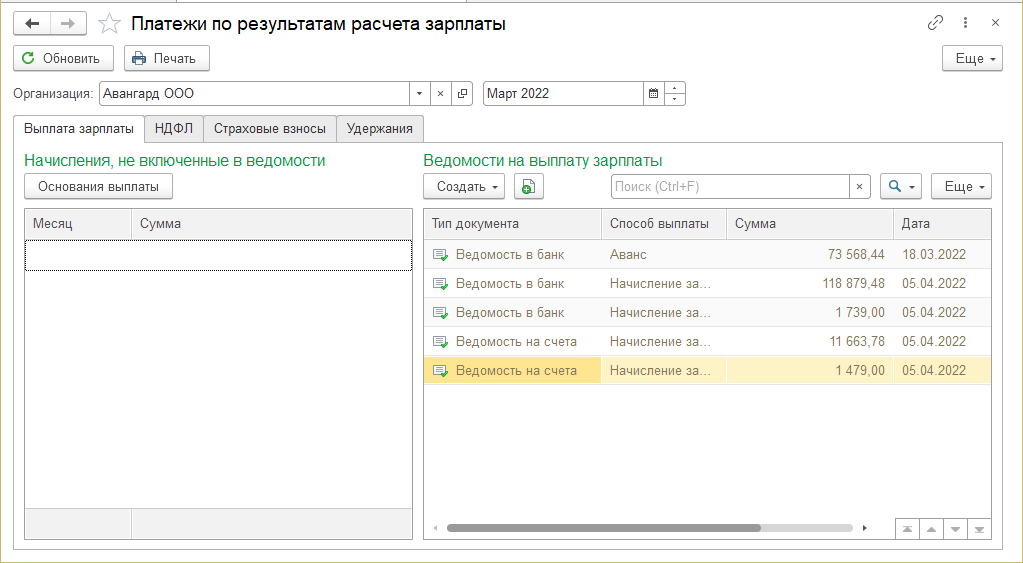The width and height of the screenshot is (1023, 563).
Task: Clear the Организация field
Action: pos(441,94)
